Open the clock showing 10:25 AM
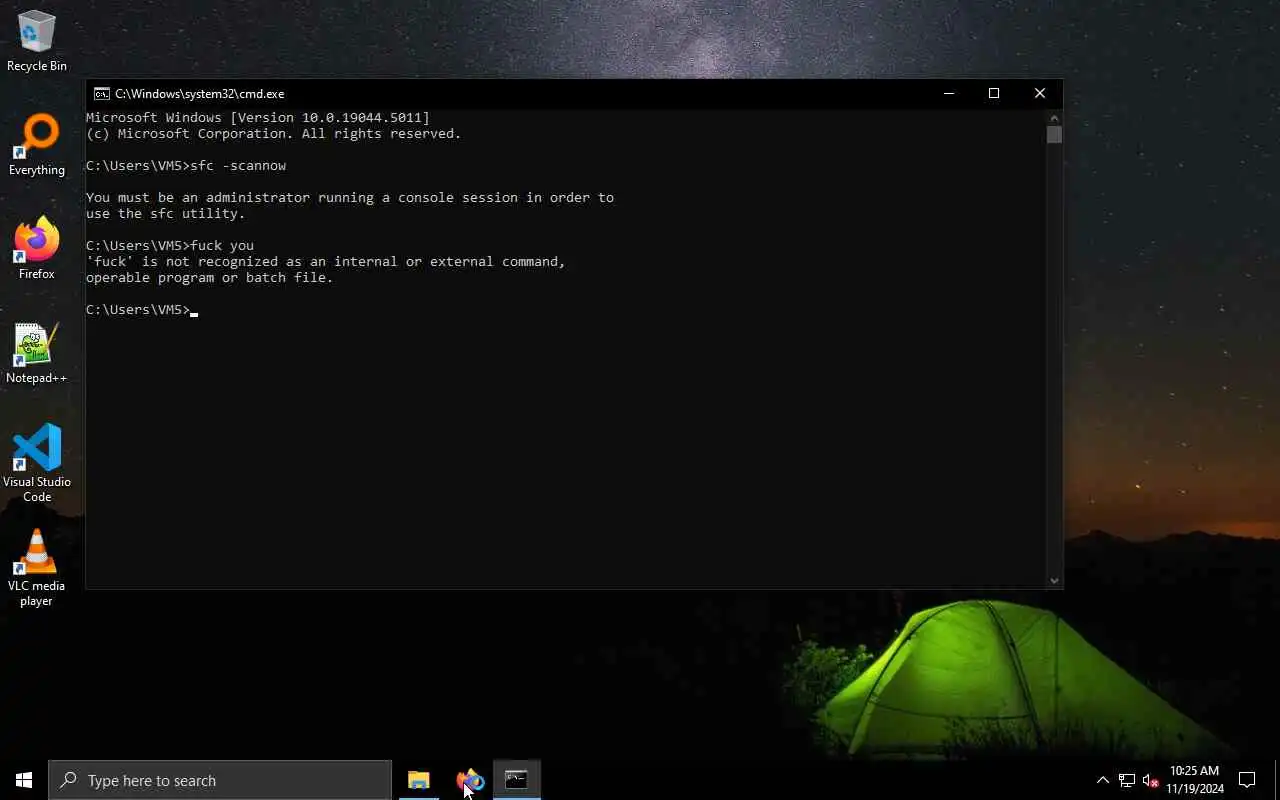Viewport: 1280px width, 800px height. click(x=1195, y=780)
